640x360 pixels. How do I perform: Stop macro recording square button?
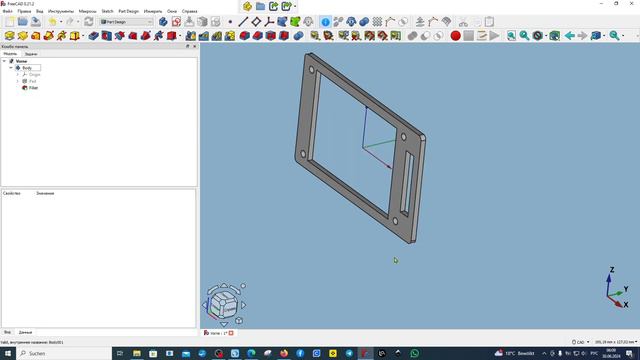[x=469, y=36]
